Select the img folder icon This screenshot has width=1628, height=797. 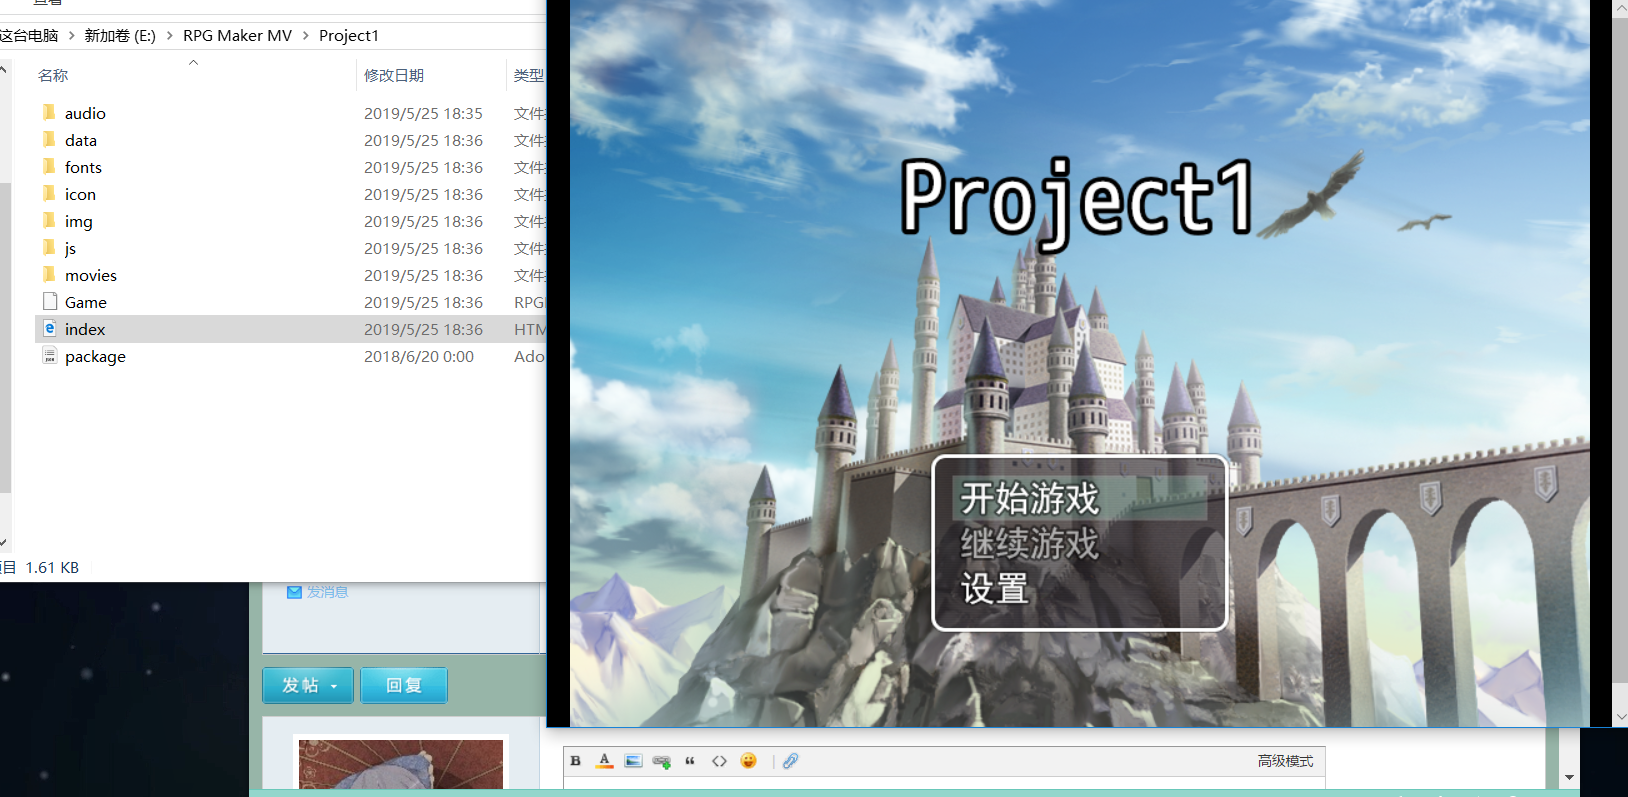49,220
